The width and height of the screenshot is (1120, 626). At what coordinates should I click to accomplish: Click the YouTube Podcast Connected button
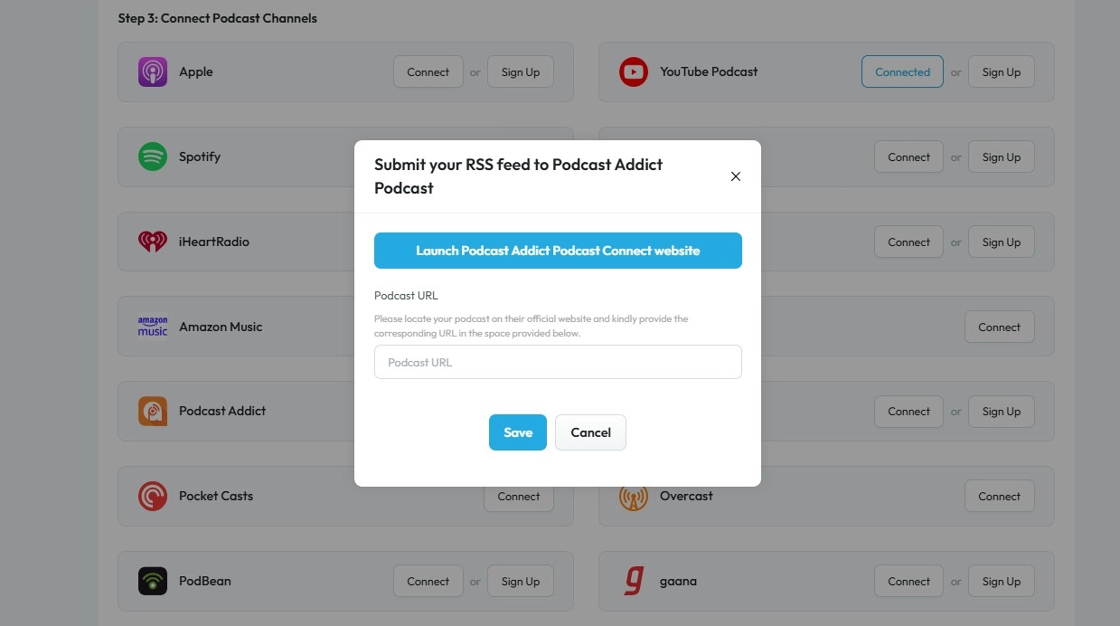point(902,72)
